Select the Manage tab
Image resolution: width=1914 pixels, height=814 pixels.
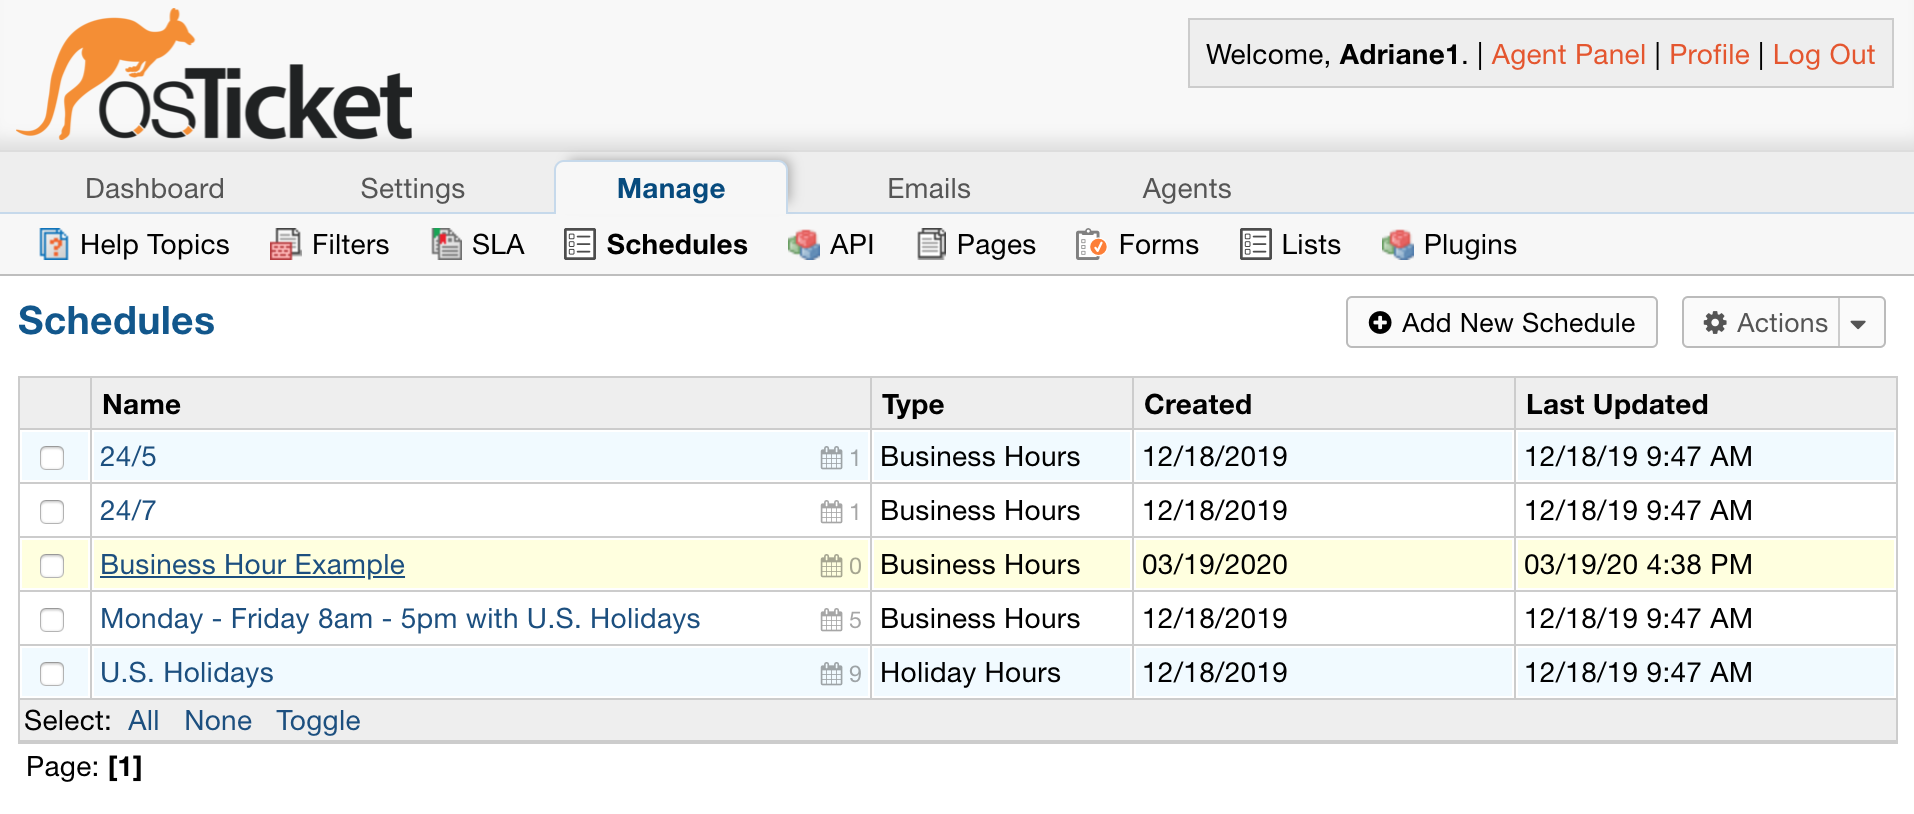671,188
